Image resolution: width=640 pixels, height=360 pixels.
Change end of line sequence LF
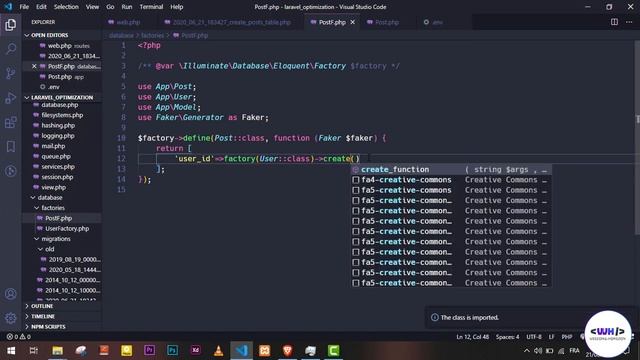pyautogui.click(x=551, y=337)
